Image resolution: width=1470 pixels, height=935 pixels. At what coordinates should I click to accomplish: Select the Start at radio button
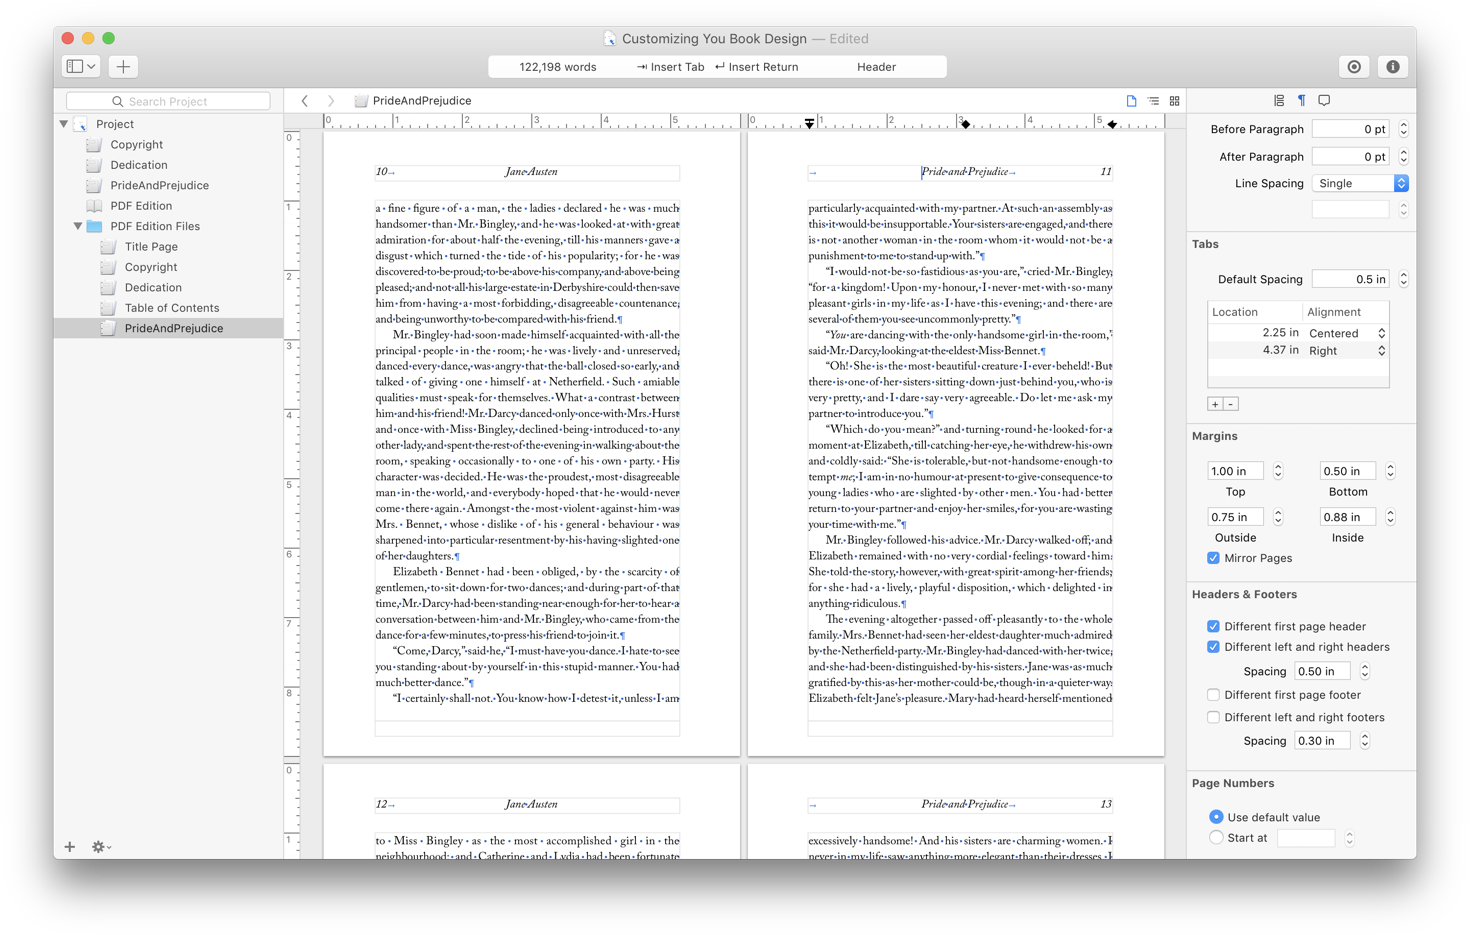[x=1216, y=838]
